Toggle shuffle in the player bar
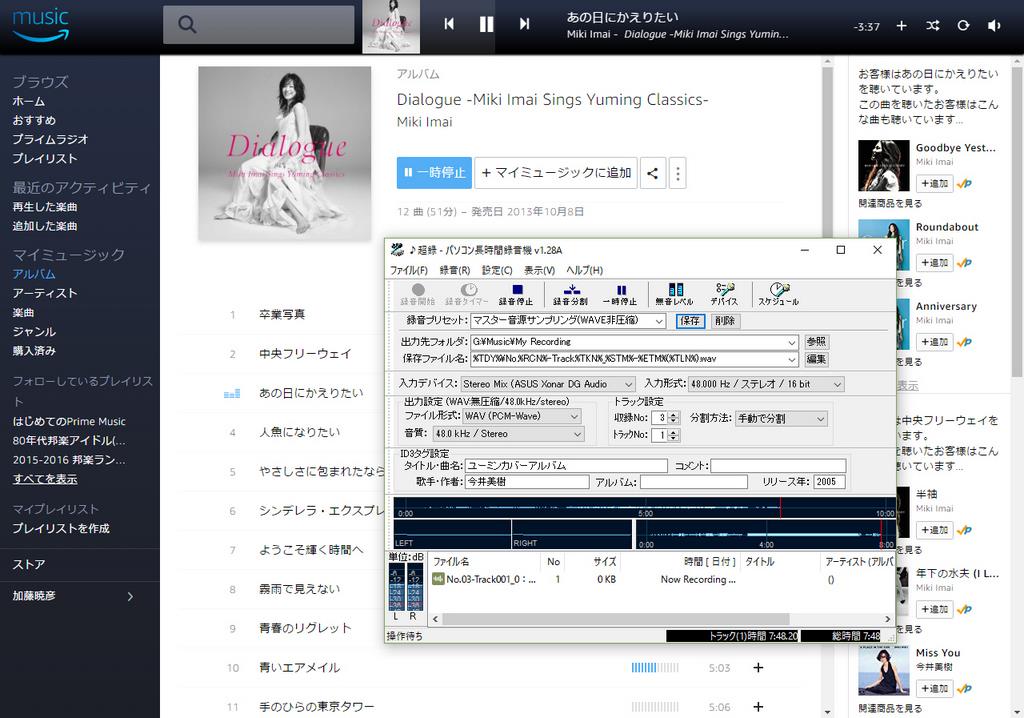This screenshot has height=718, width=1024. pos(933,25)
